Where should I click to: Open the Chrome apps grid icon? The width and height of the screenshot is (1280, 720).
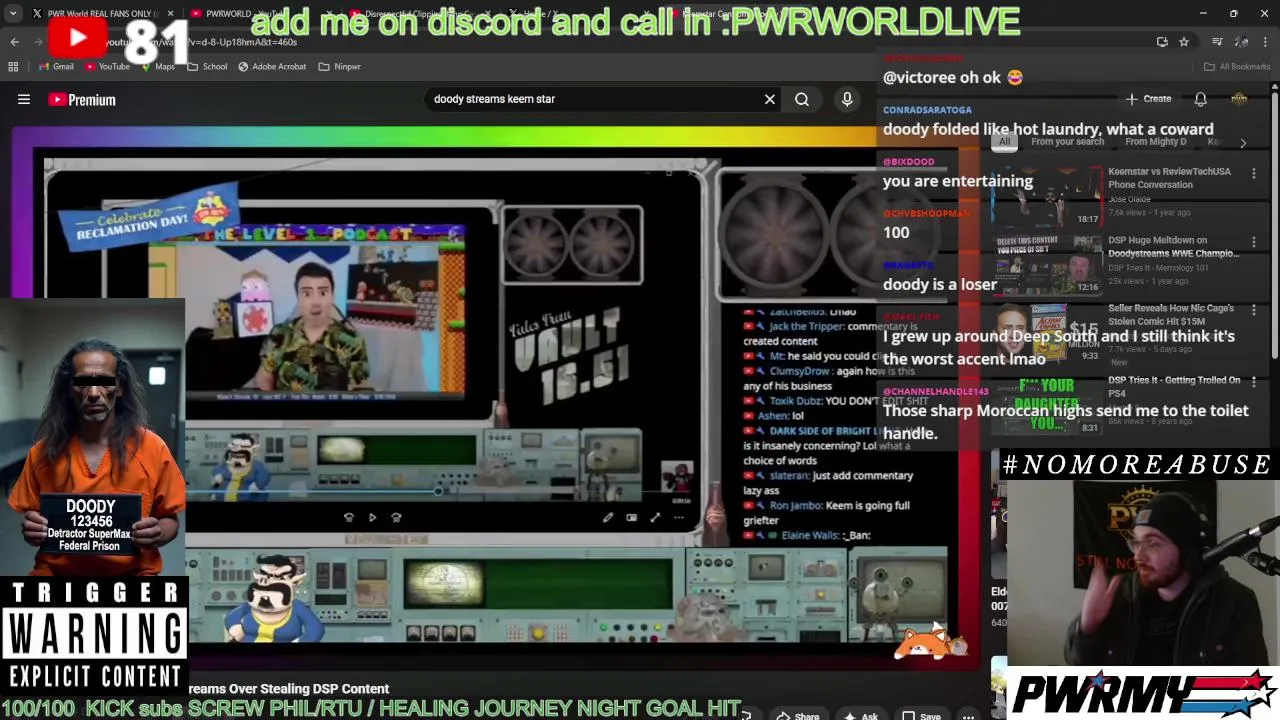(x=13, y=67)
